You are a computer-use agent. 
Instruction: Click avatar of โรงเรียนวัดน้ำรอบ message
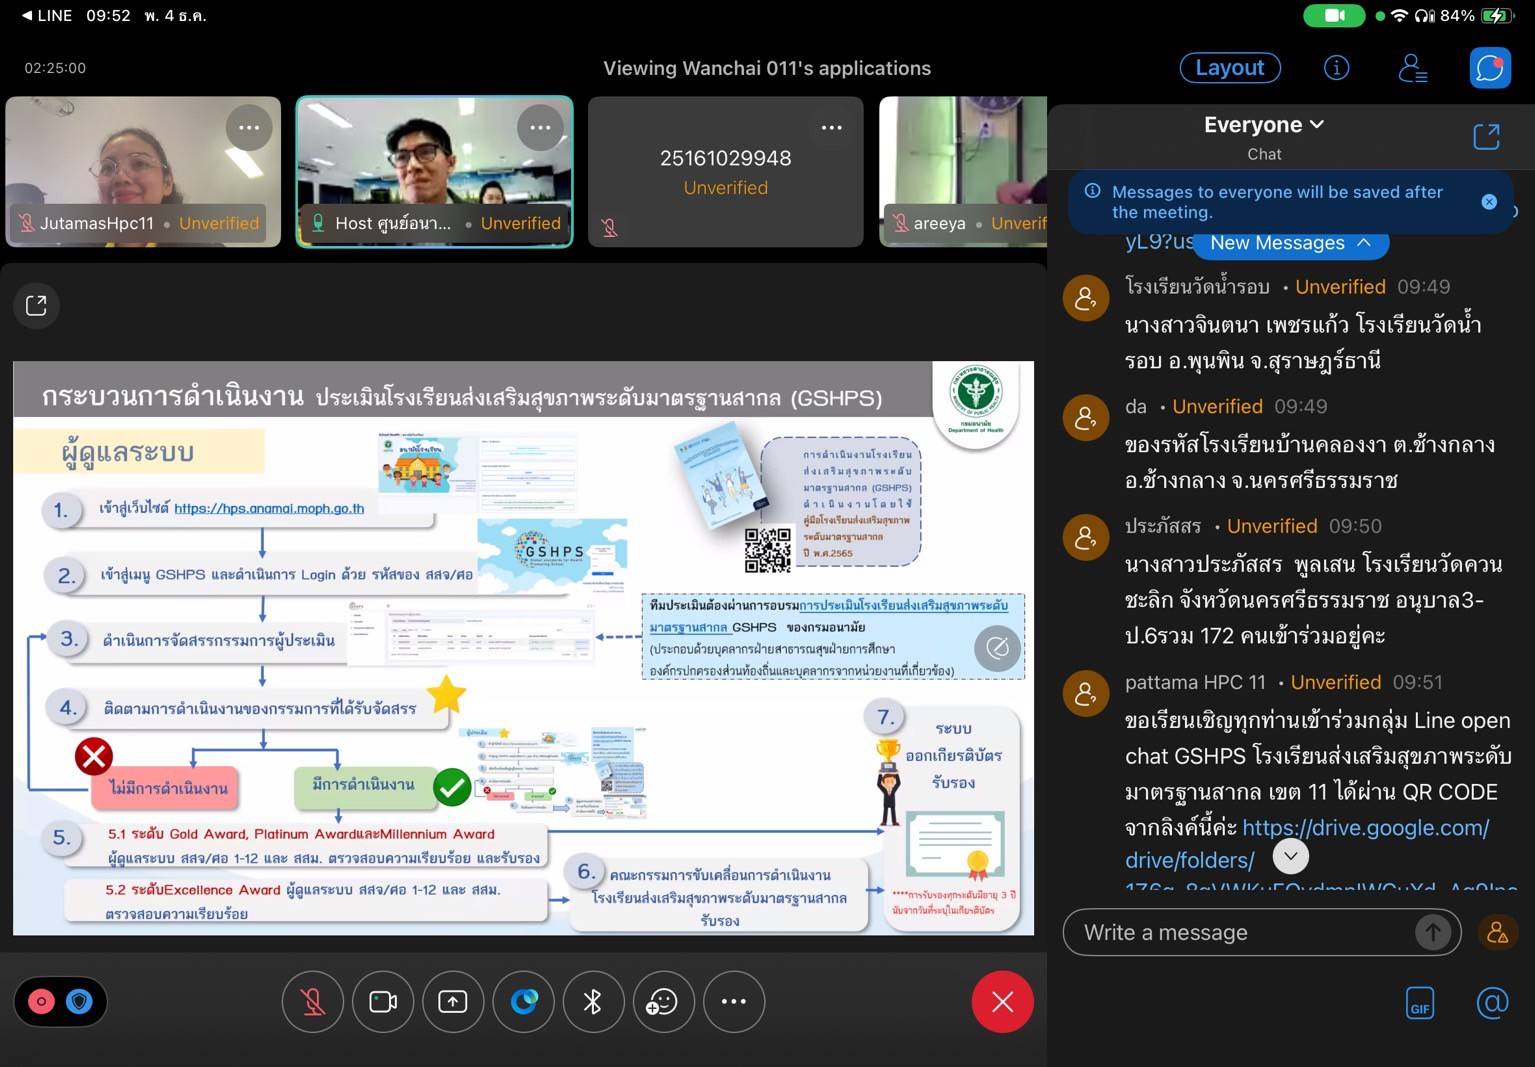1086,298
